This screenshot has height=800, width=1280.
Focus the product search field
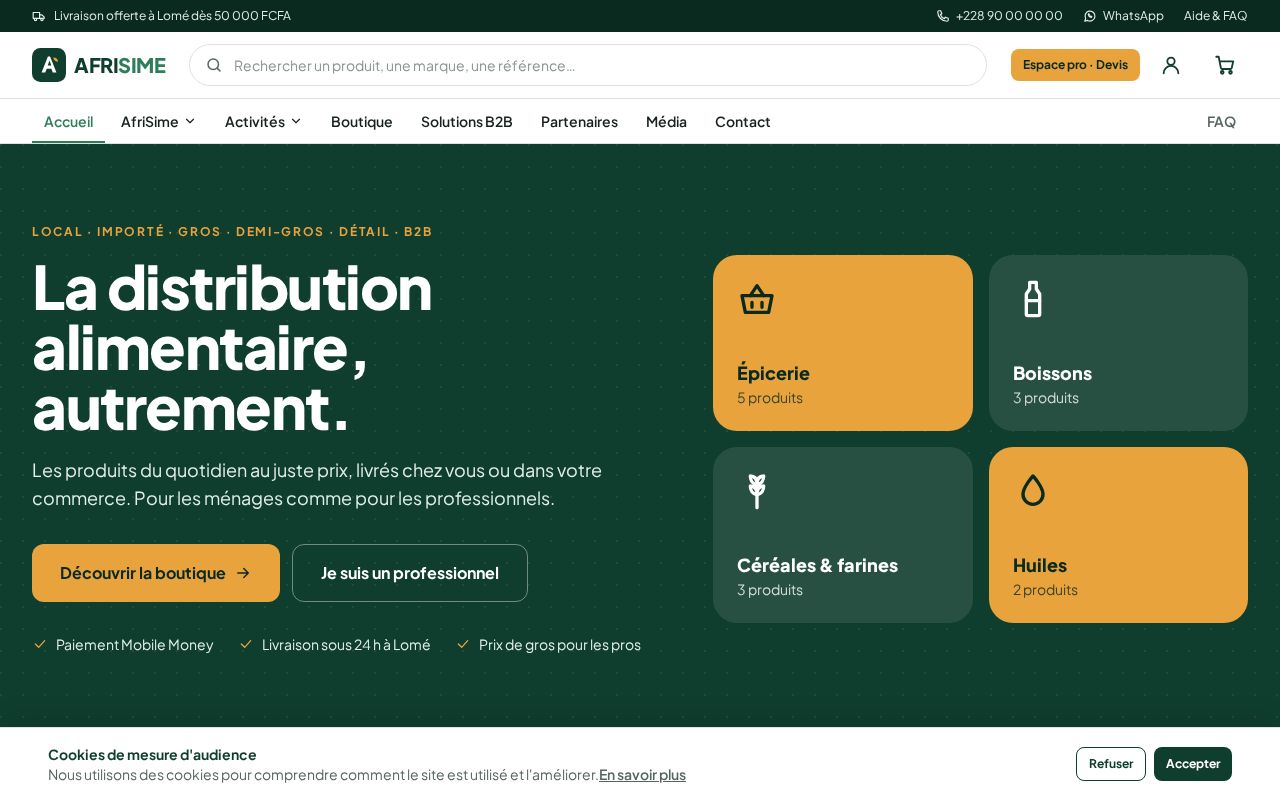(588, 65)
